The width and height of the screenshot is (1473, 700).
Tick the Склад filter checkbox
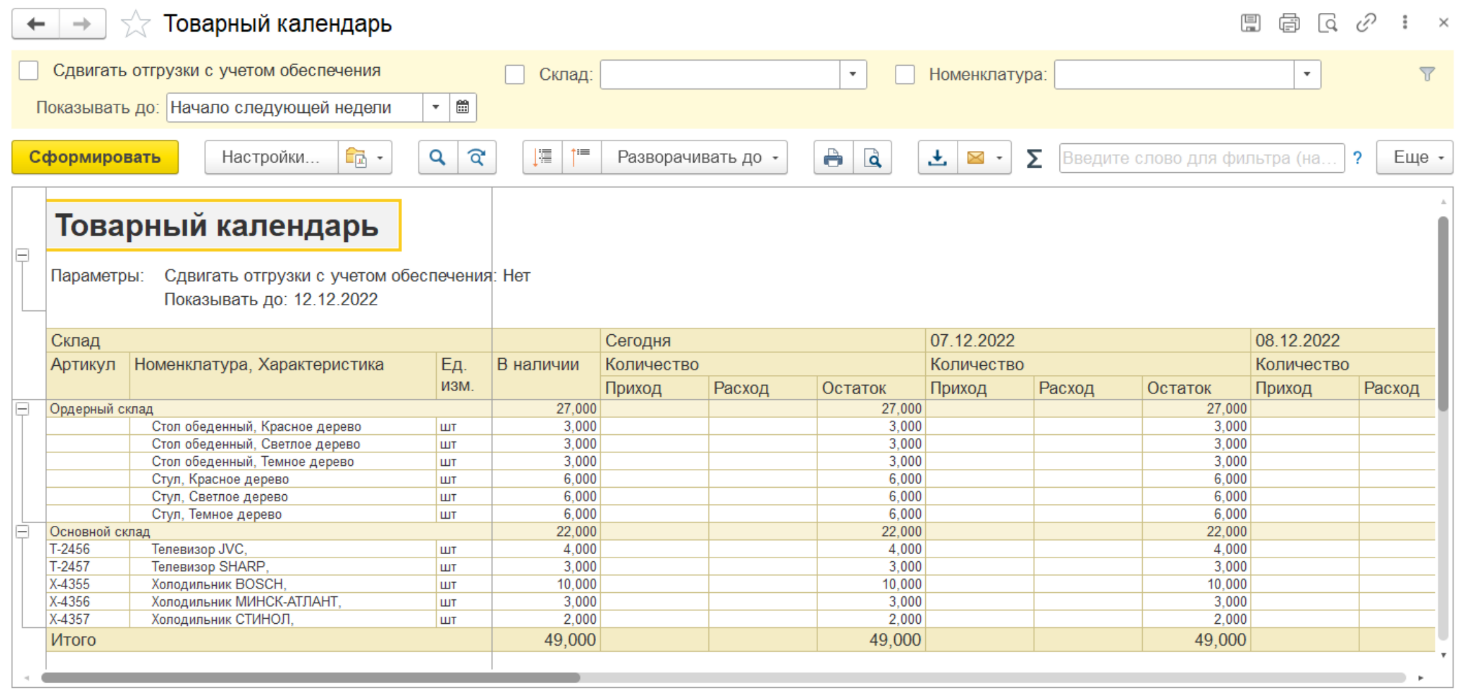(x=515, y=75)
